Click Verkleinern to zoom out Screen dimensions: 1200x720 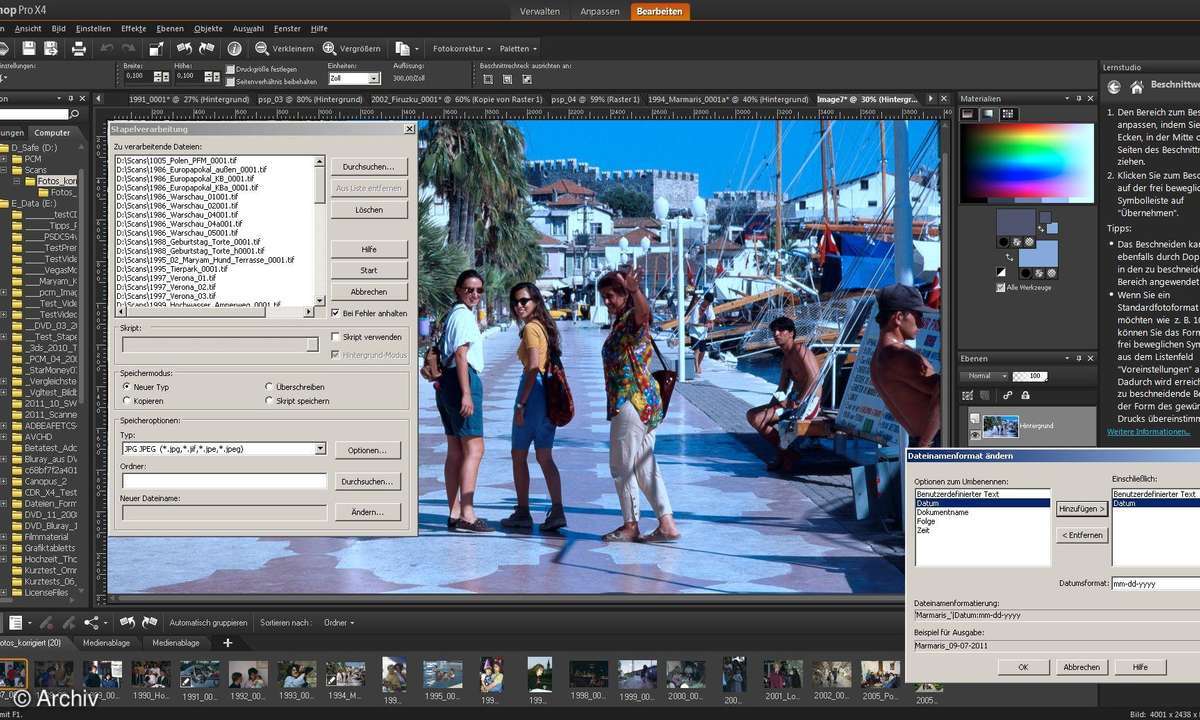tap(284, 48)
